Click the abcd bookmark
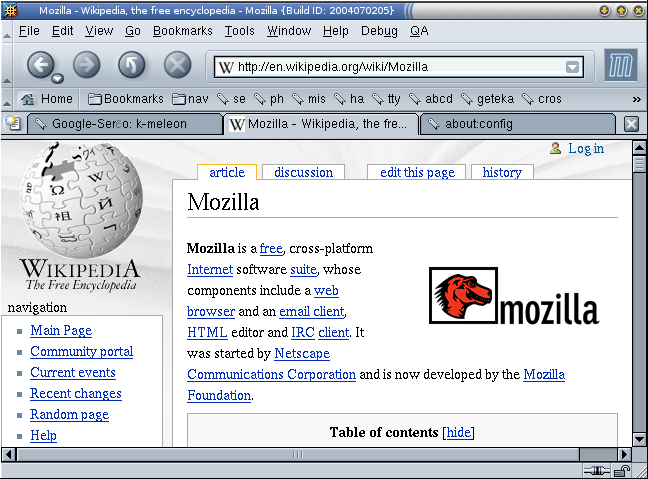Screen dimensions: 648x479 click(431, 99)
